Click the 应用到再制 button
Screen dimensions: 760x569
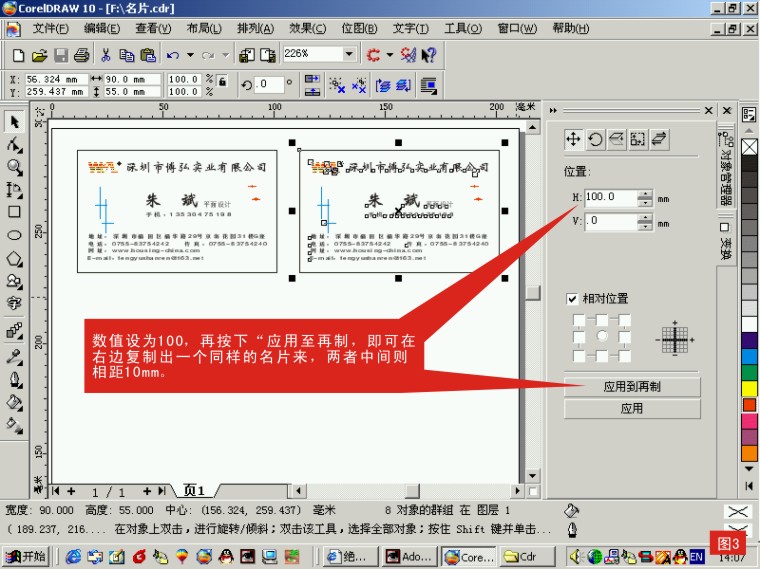[x=632, y=387]
